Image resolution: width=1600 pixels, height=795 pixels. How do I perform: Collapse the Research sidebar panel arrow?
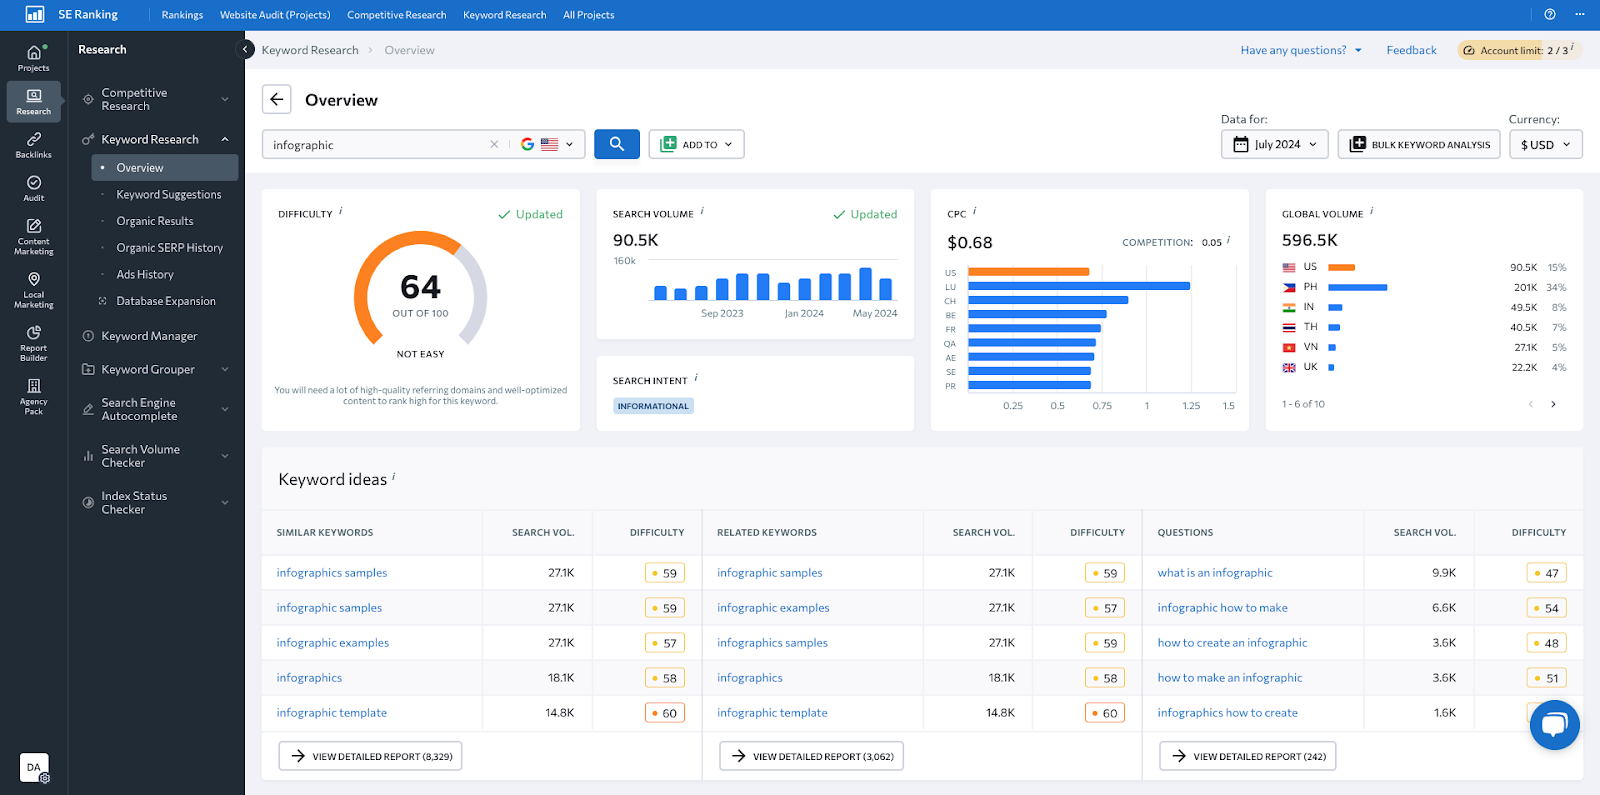point(245,49)
